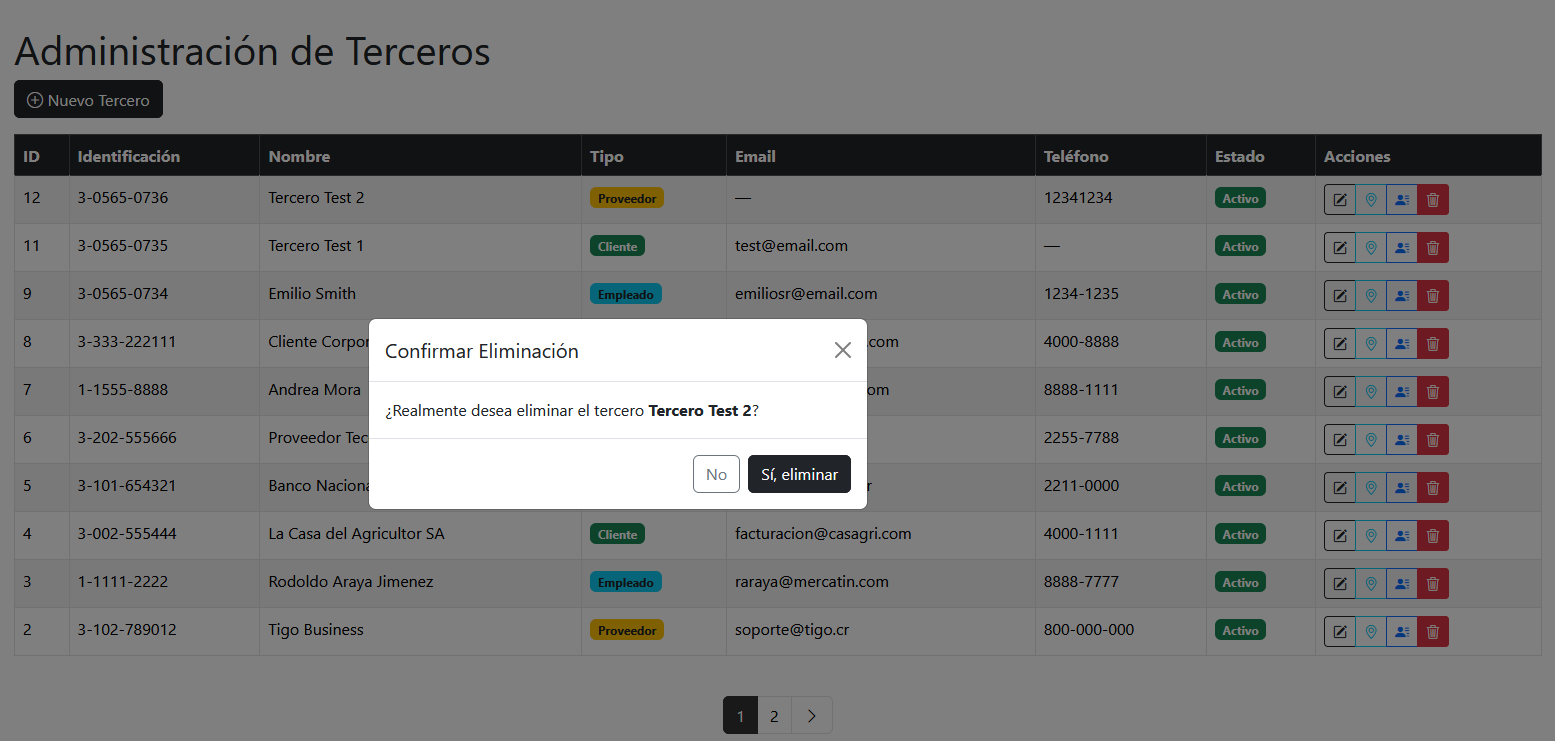Click the Nuevo Tercero button
The height and width of the screenshot is (741, 1555).
(x=88, y=100)
